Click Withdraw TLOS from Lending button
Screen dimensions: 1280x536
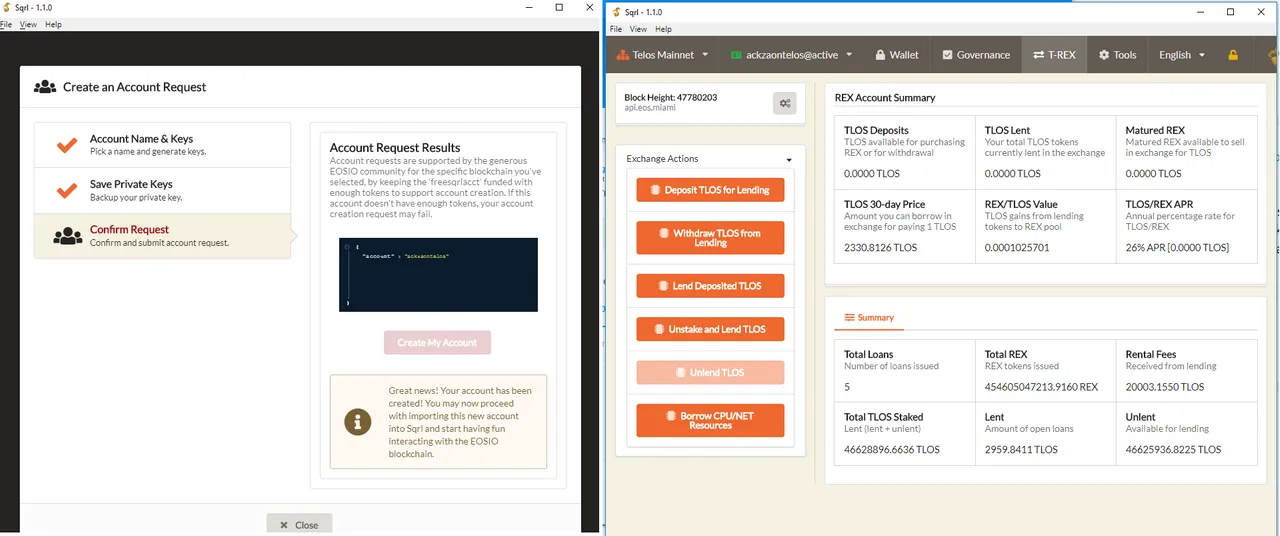710,238
